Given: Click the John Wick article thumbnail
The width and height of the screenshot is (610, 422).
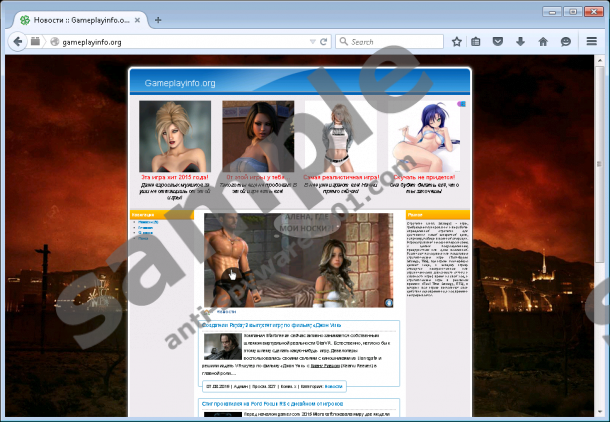Looking at the screenshot, I should coord(222,346).
